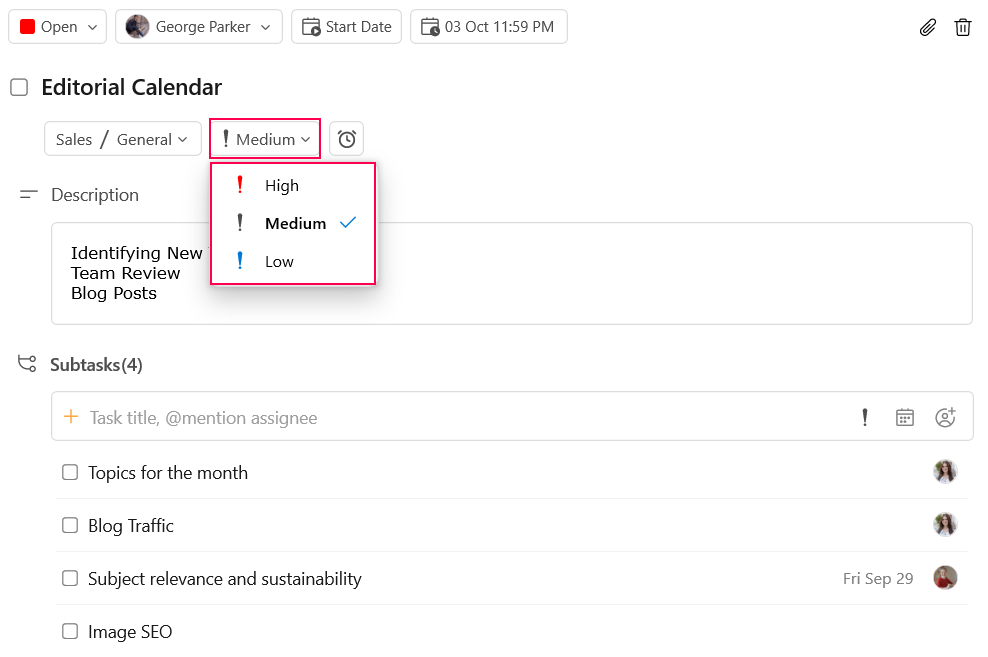Open the 03 Oct 11:59 PM due date
The image size is (988, 657).
pyautogui.click(x=489, y=26)
